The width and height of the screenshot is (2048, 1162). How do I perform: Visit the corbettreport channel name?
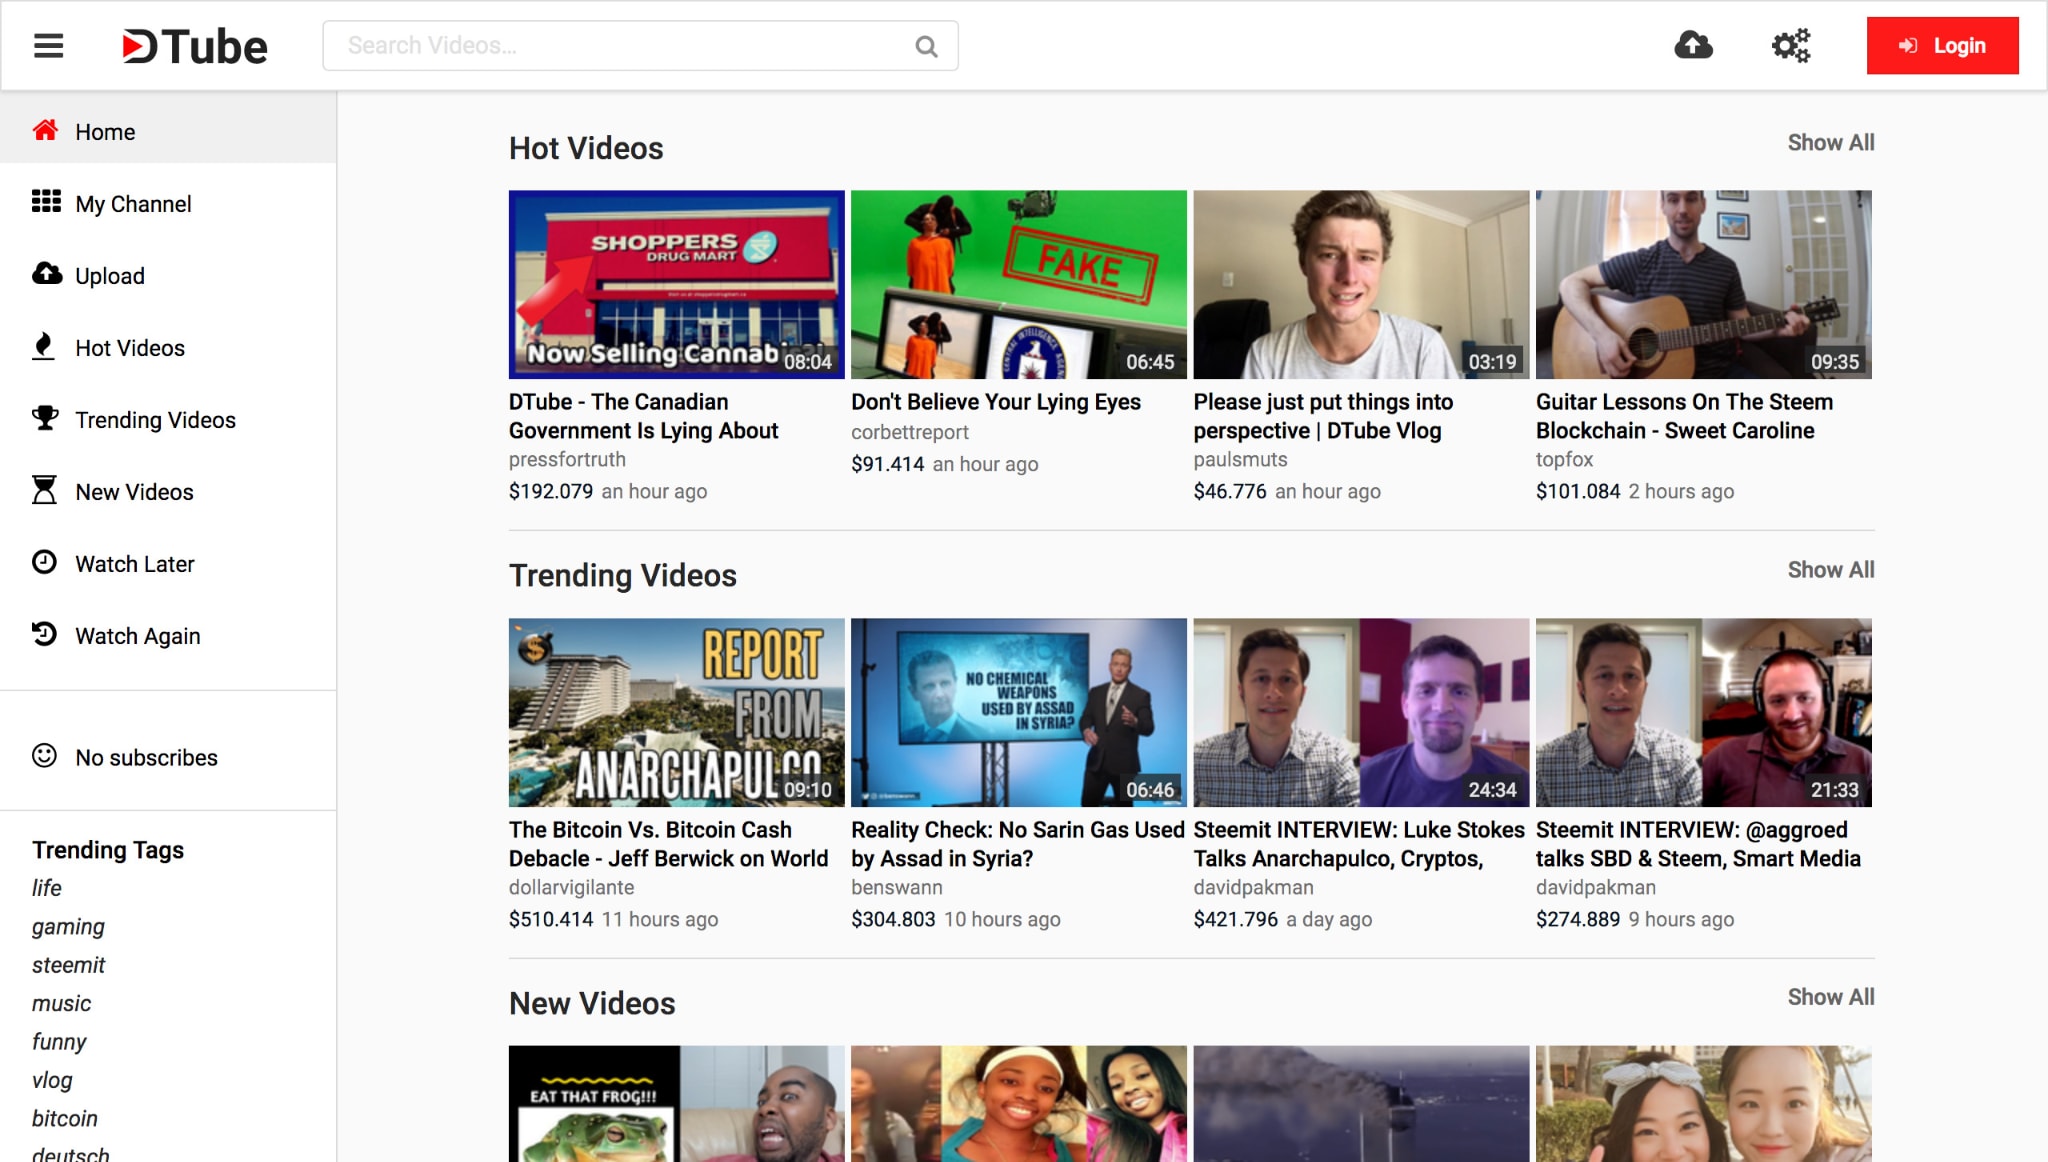coord(910,432)
